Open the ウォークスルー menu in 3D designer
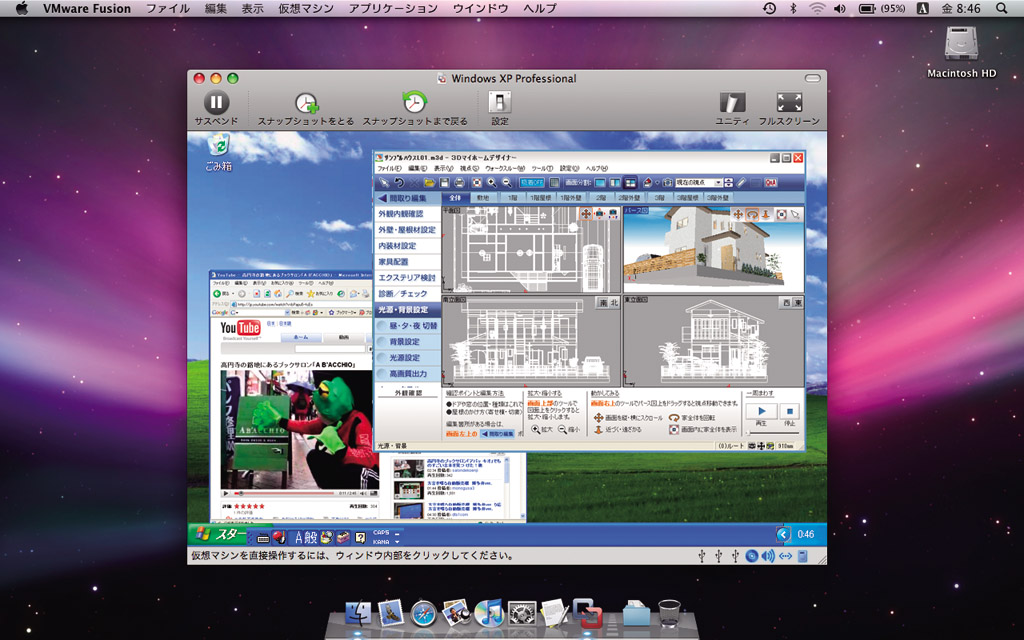Viewport: 1024px width, 640px height. [x=505, y=168]
